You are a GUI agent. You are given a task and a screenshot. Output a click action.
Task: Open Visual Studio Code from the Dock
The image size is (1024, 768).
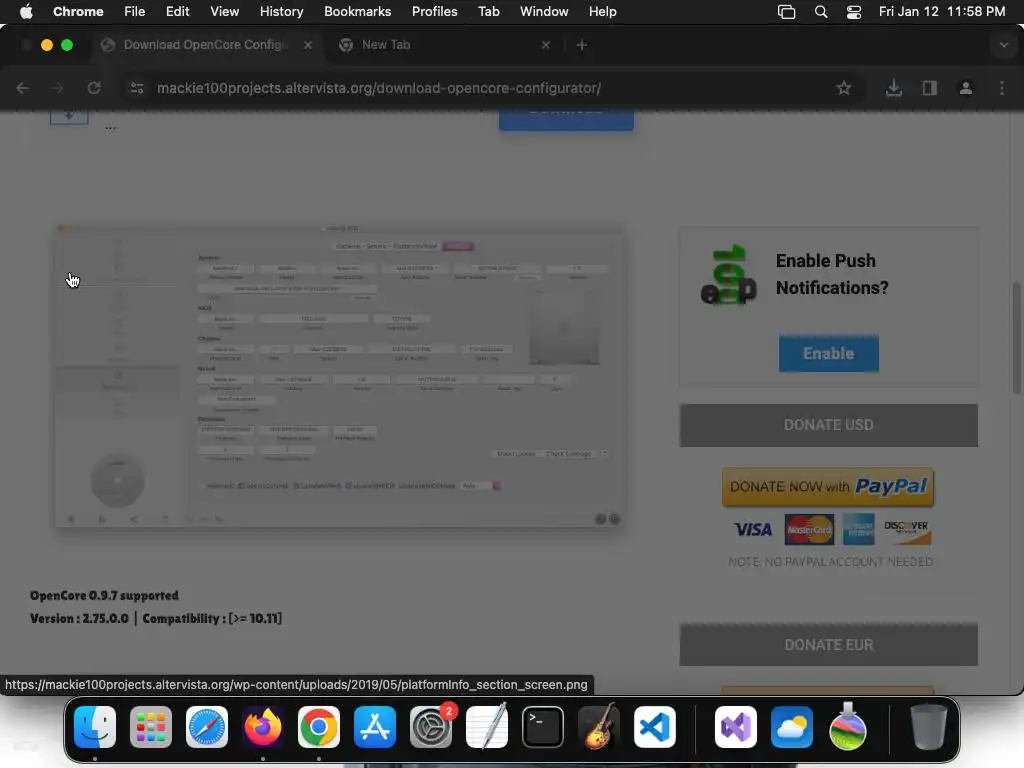coord(654,727)
